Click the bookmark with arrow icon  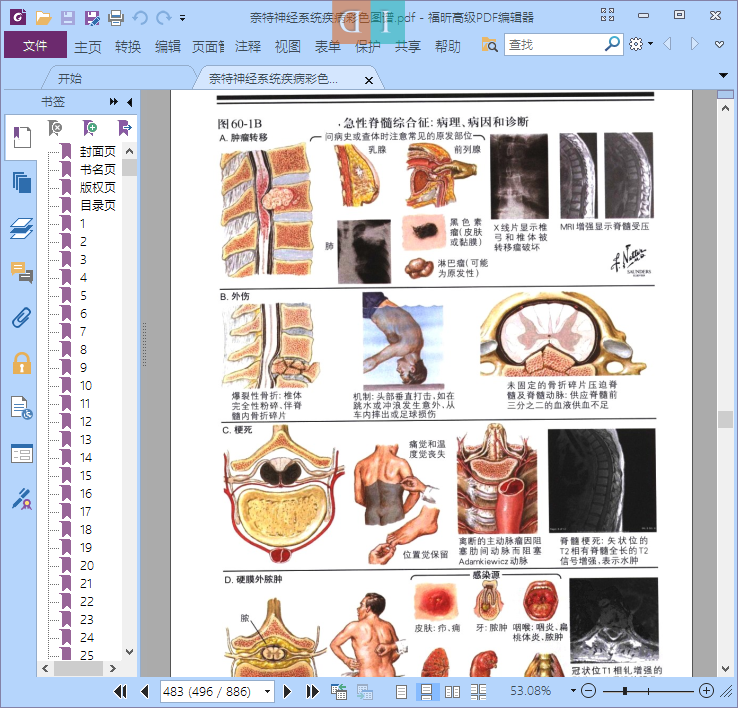tap(125, 128)
